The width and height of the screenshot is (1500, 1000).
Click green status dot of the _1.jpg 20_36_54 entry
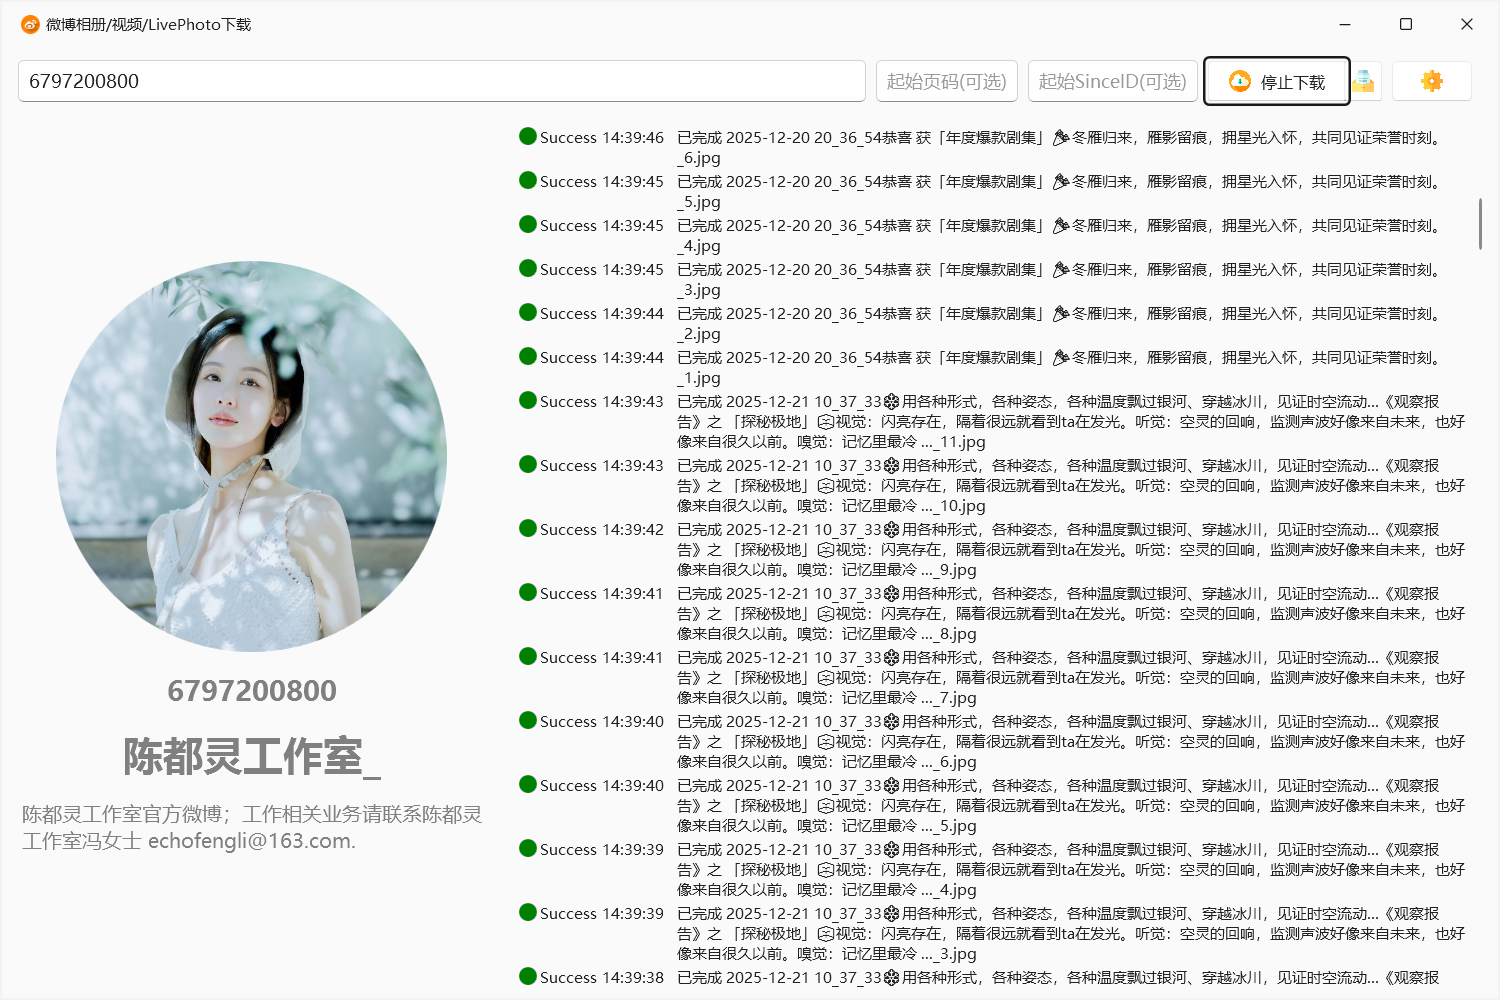528,356
